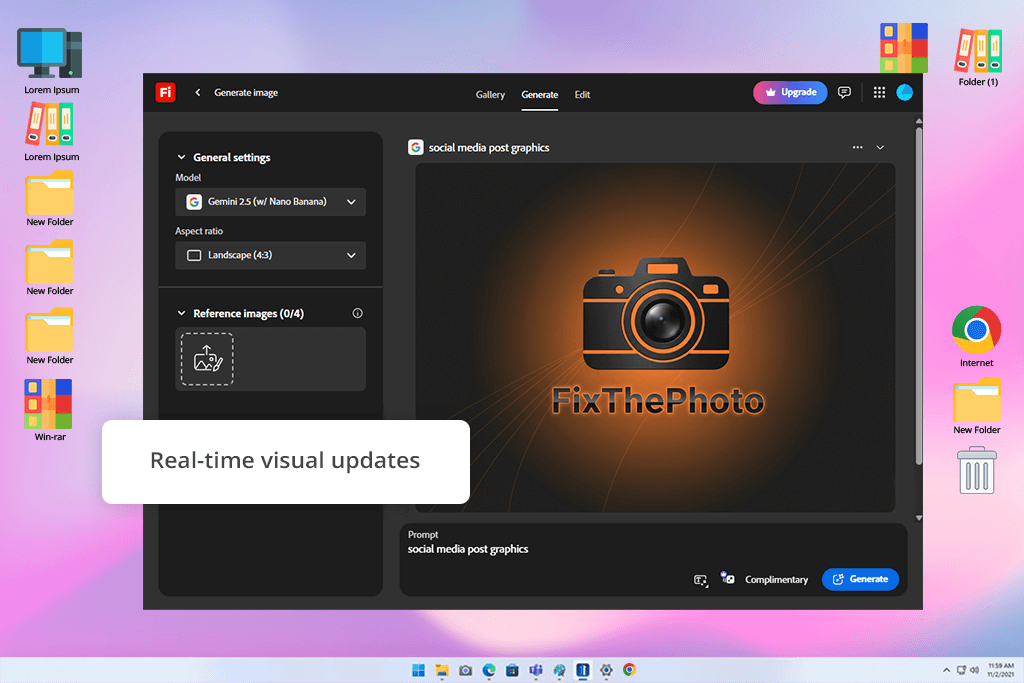Open the three-dot more options menu
This screenshot has width=1024, height=683.
(x=857, y=148)
